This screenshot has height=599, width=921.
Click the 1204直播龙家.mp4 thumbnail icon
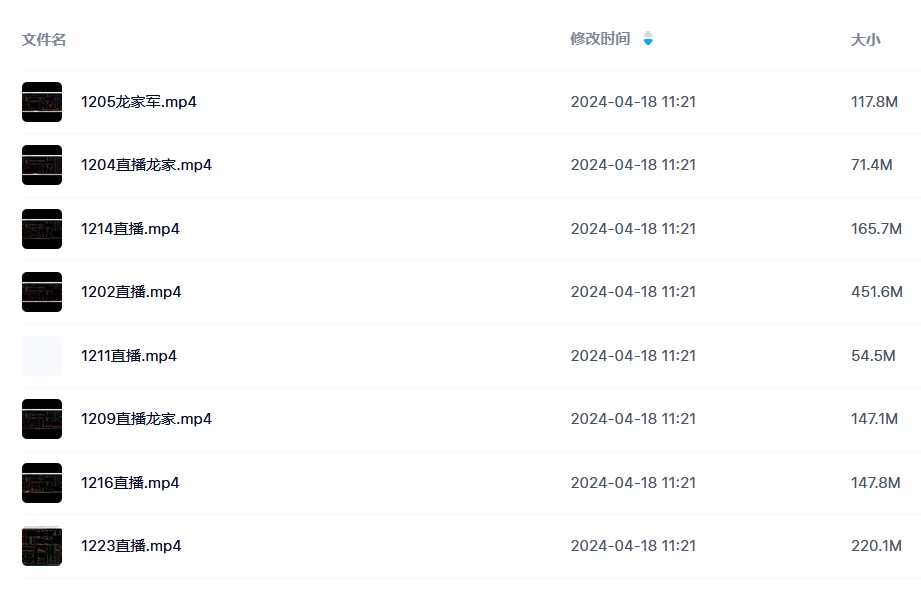click(x=42, y=165)
